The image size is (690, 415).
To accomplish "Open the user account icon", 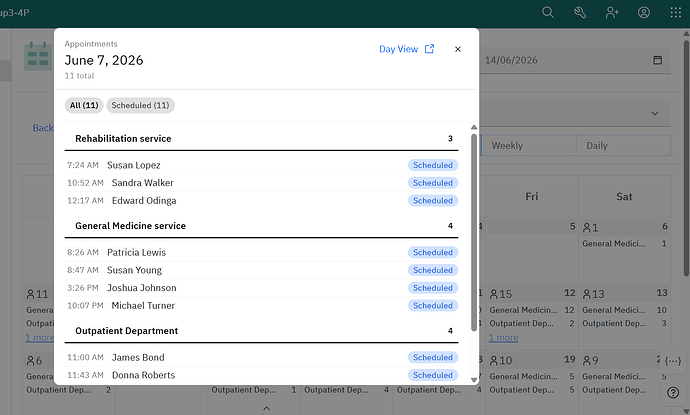I will pyautogui.click(x=644, y=12).
